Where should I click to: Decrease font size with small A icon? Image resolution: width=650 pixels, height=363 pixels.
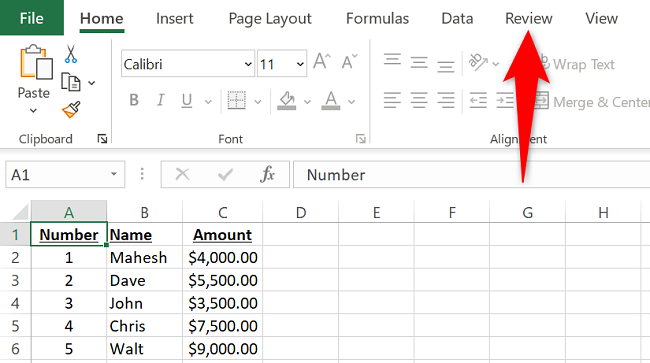pyautogui.click(x=349, y=61)
